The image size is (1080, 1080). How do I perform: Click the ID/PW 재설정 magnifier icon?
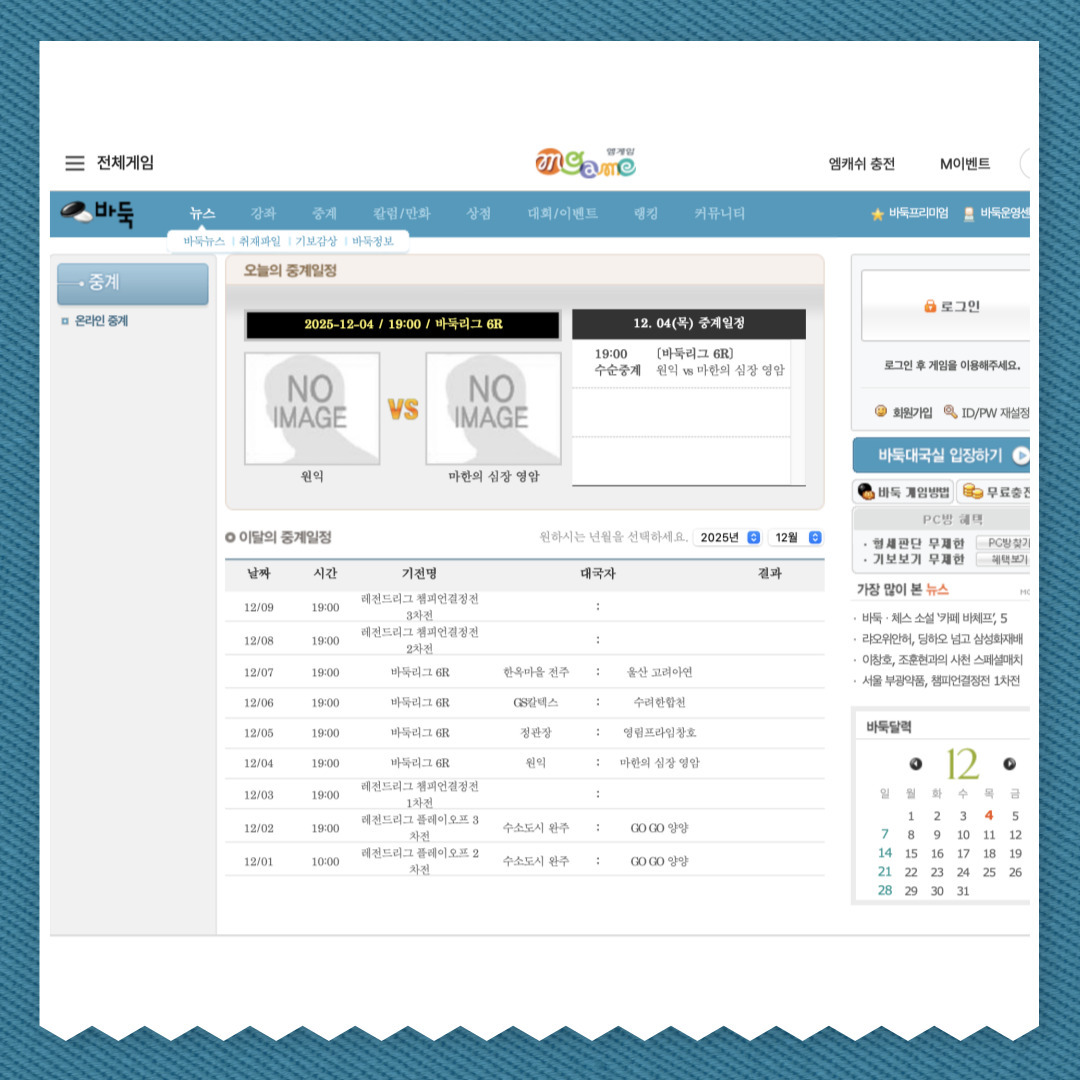coord(950,411)
